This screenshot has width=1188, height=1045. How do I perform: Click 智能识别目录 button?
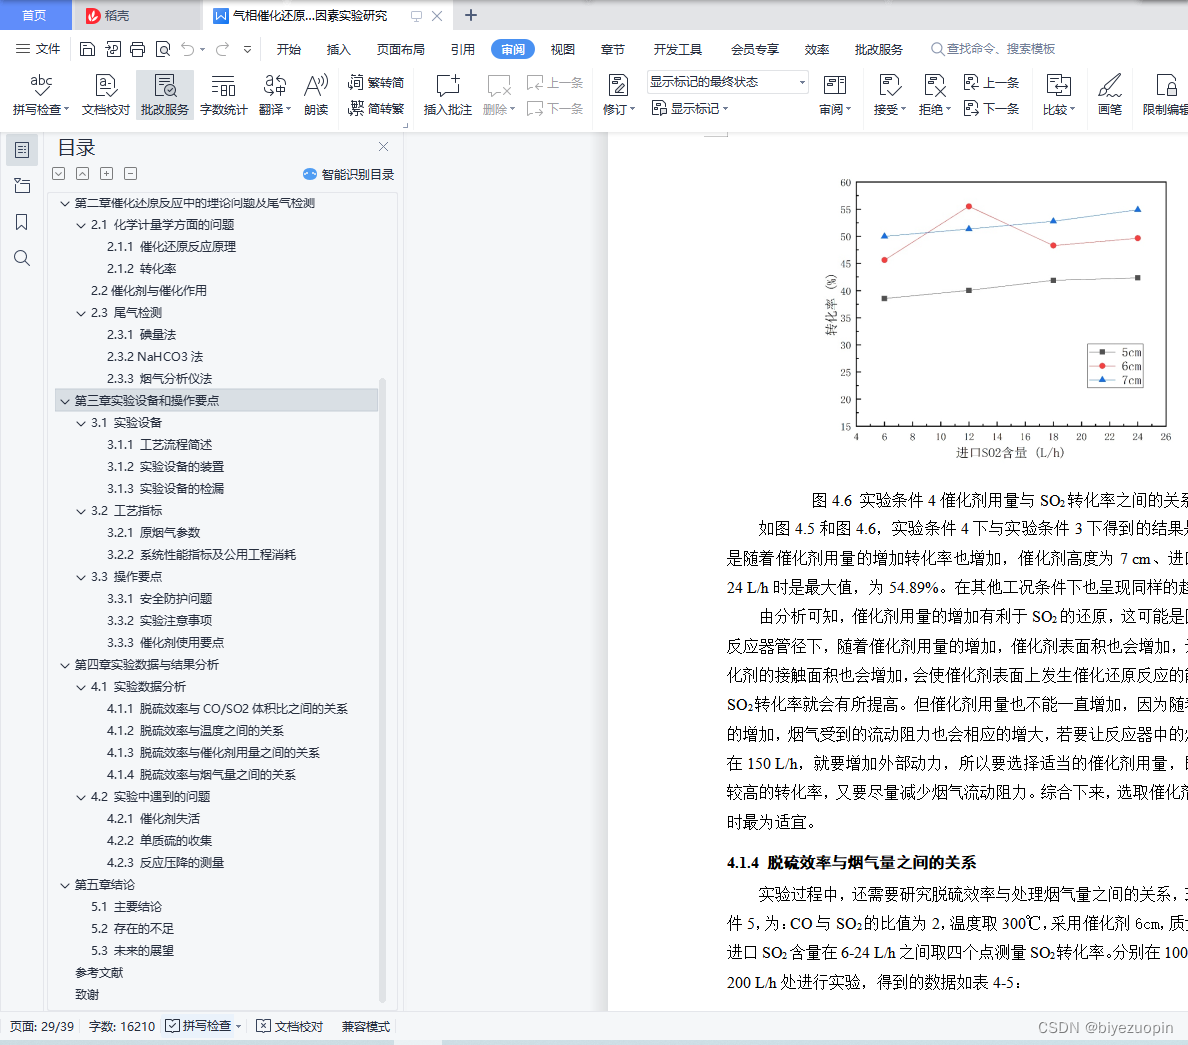click(349, 174)
